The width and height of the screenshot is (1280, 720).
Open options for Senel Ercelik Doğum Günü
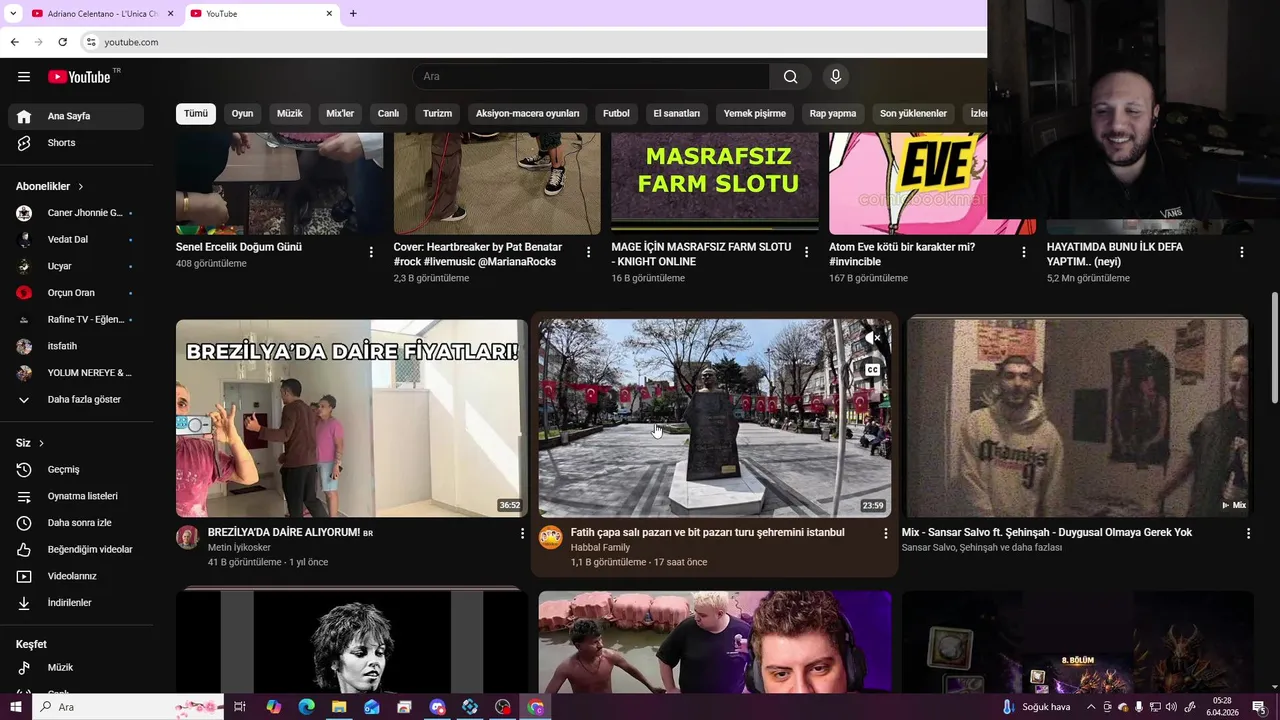(371, 252)
